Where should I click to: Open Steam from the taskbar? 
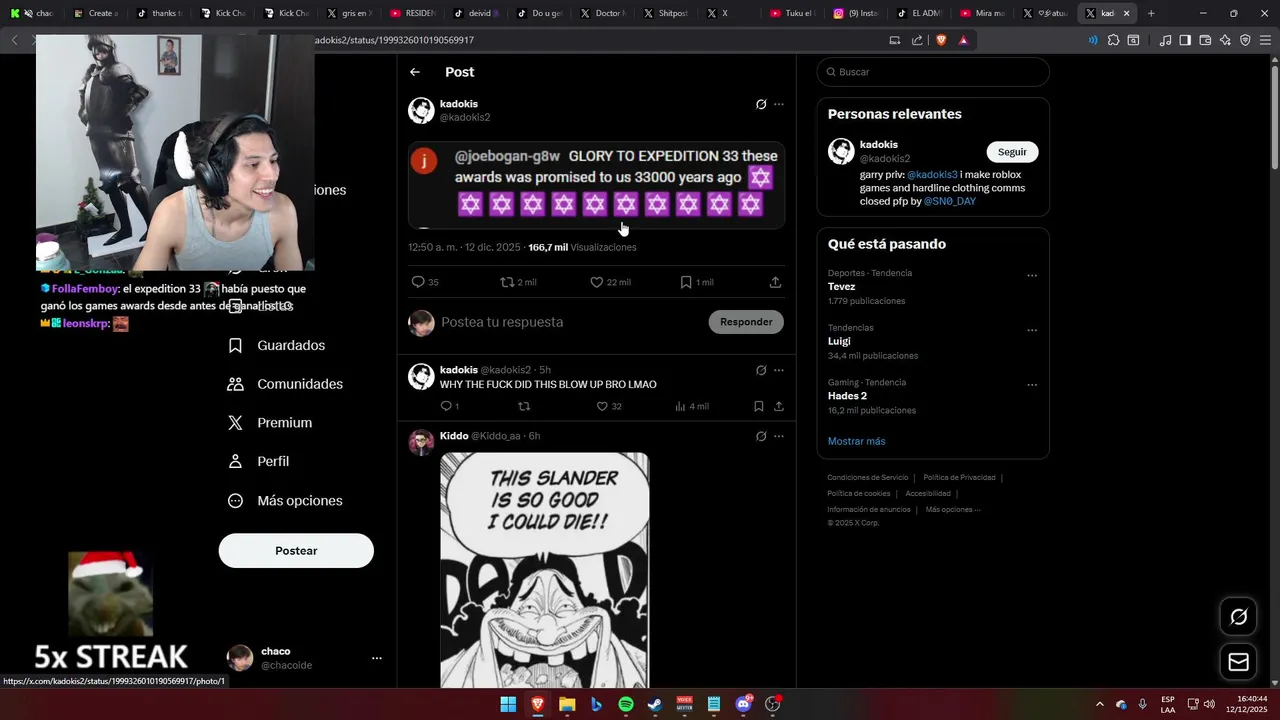(x=655, y=704)
